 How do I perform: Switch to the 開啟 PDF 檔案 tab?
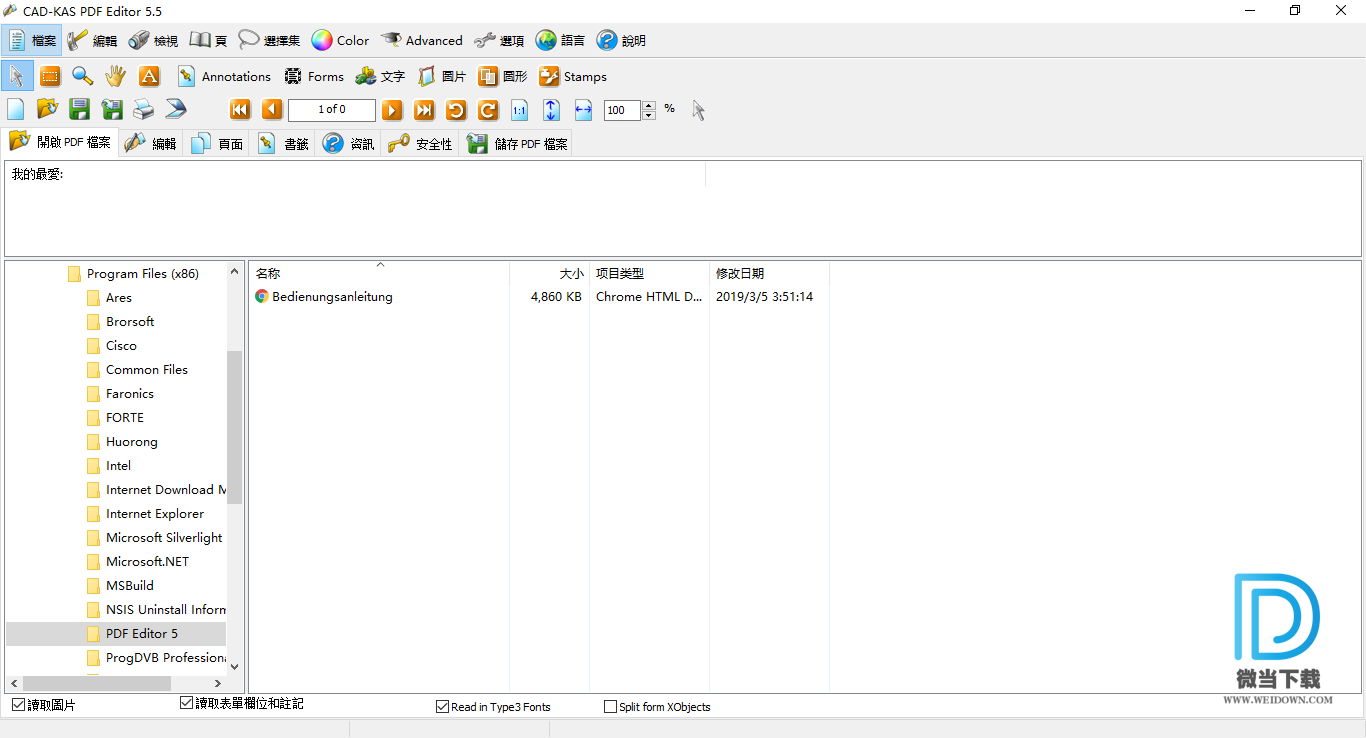pos(60,142)
